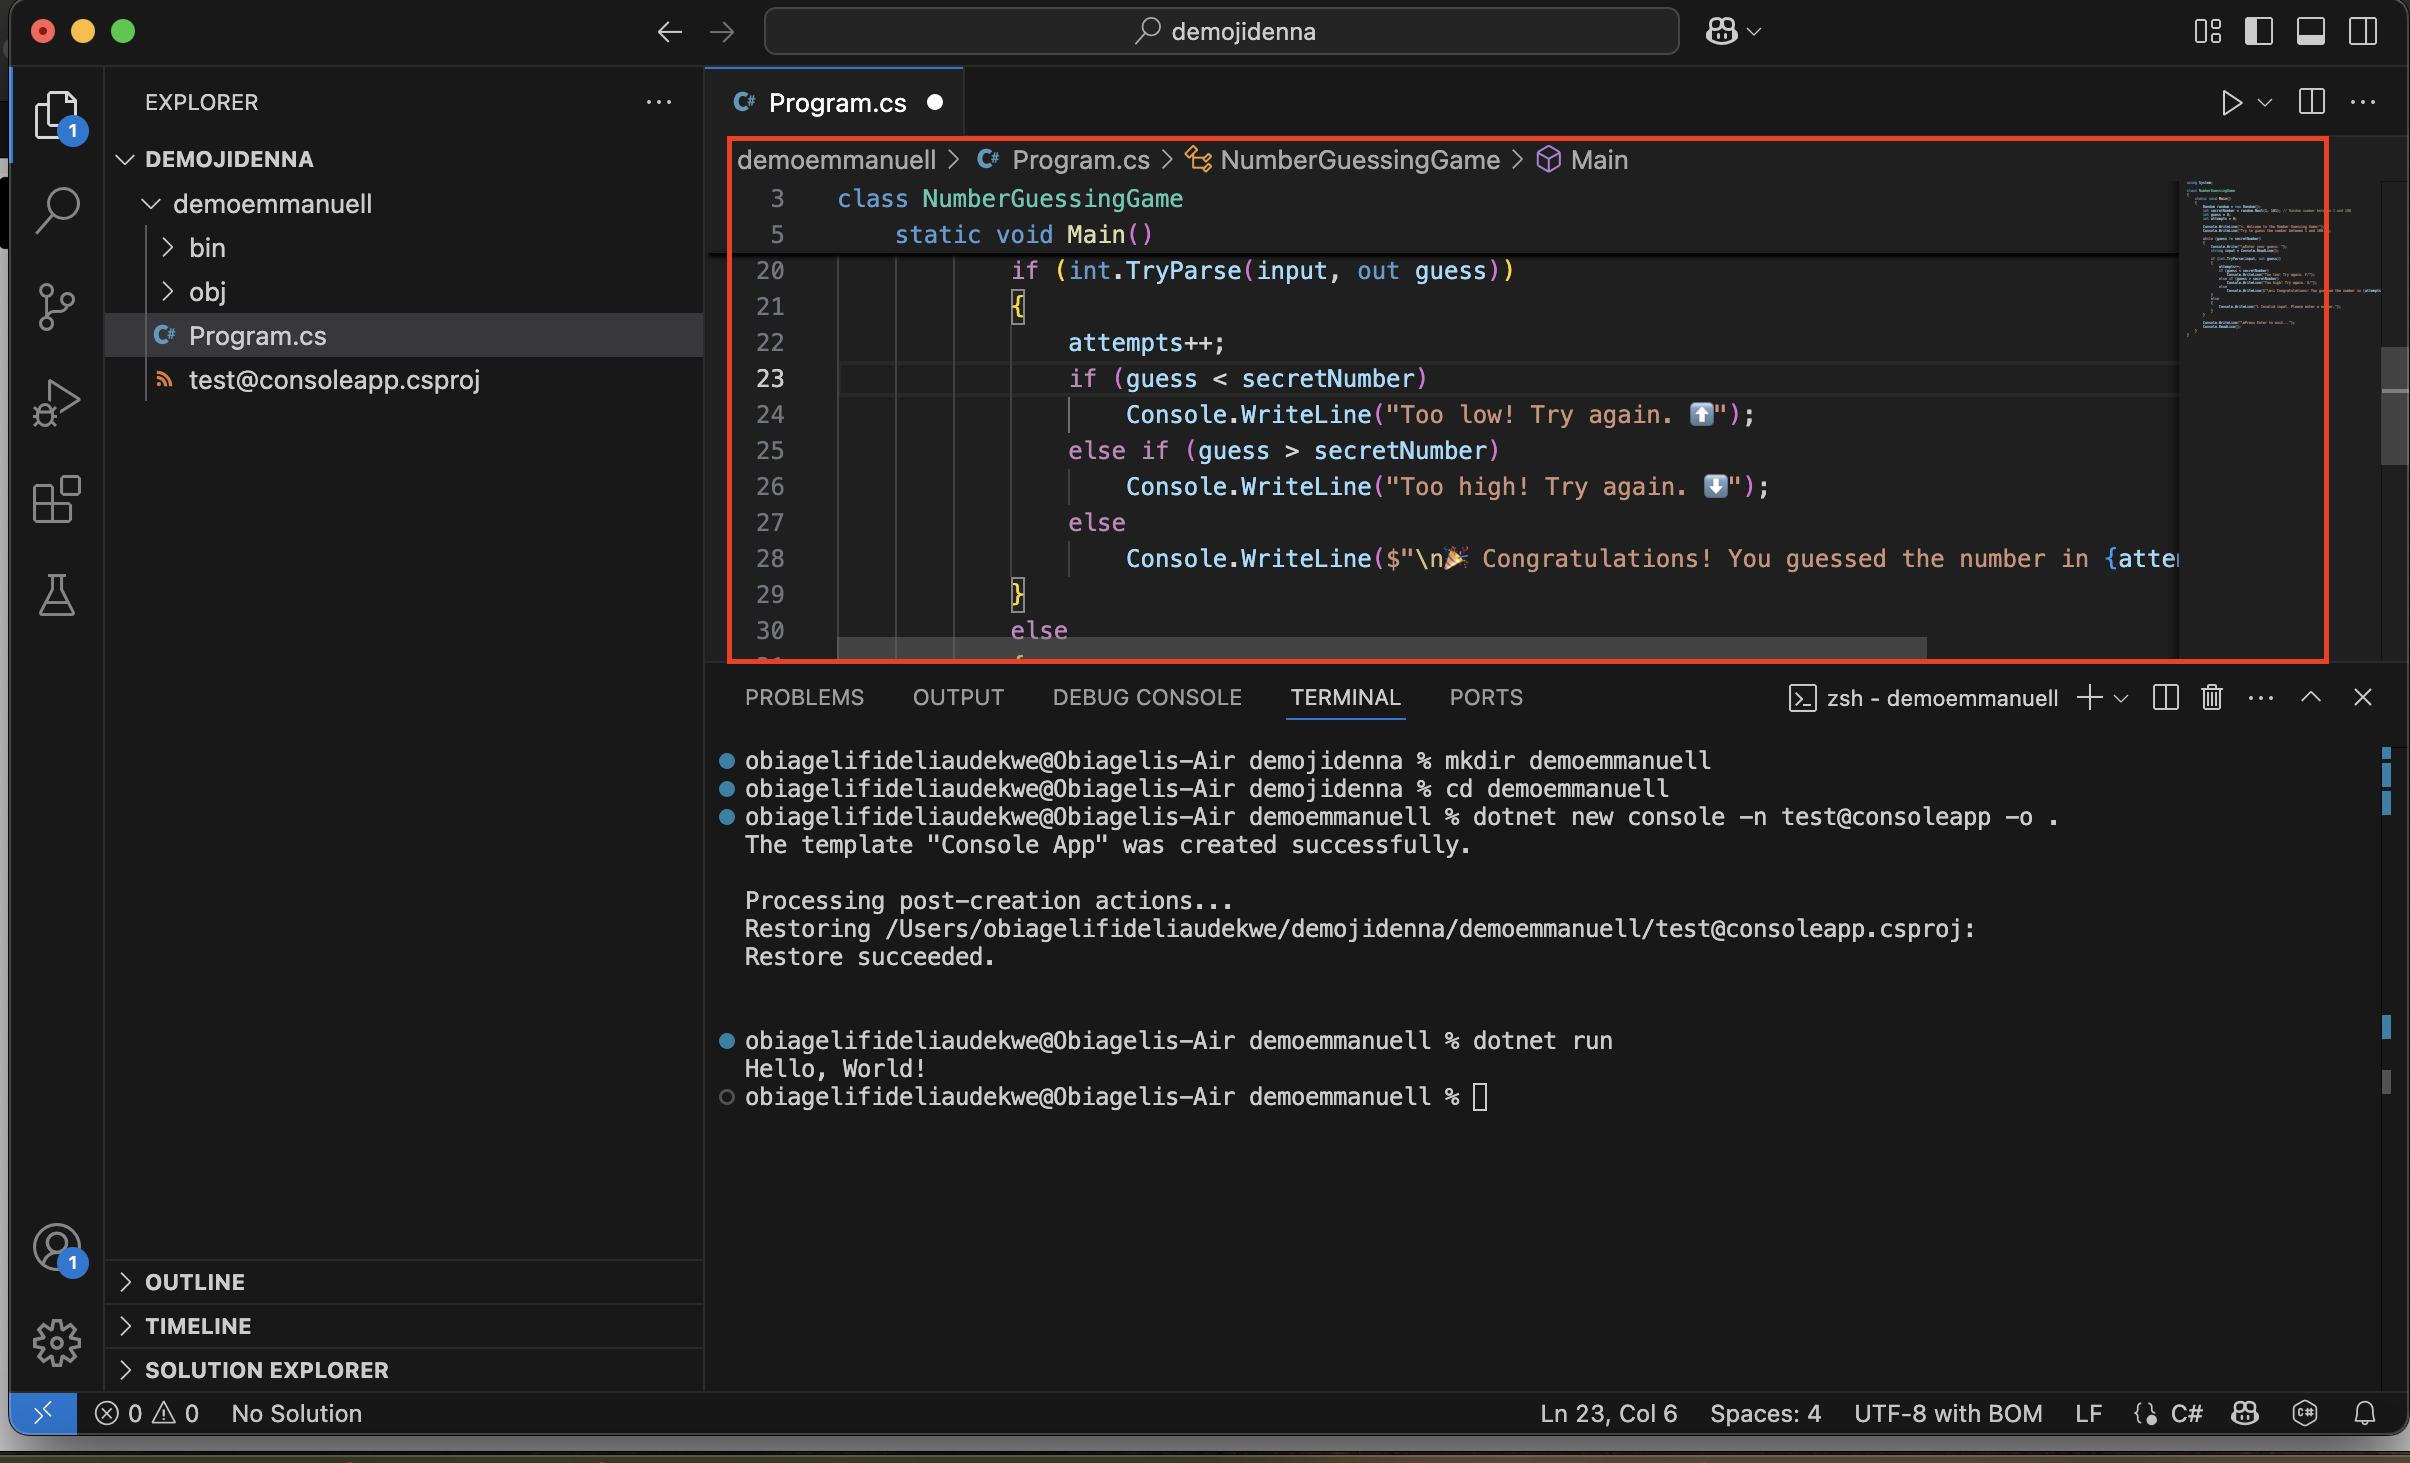Toggle the primary side bar visibility

[2259, 32]
